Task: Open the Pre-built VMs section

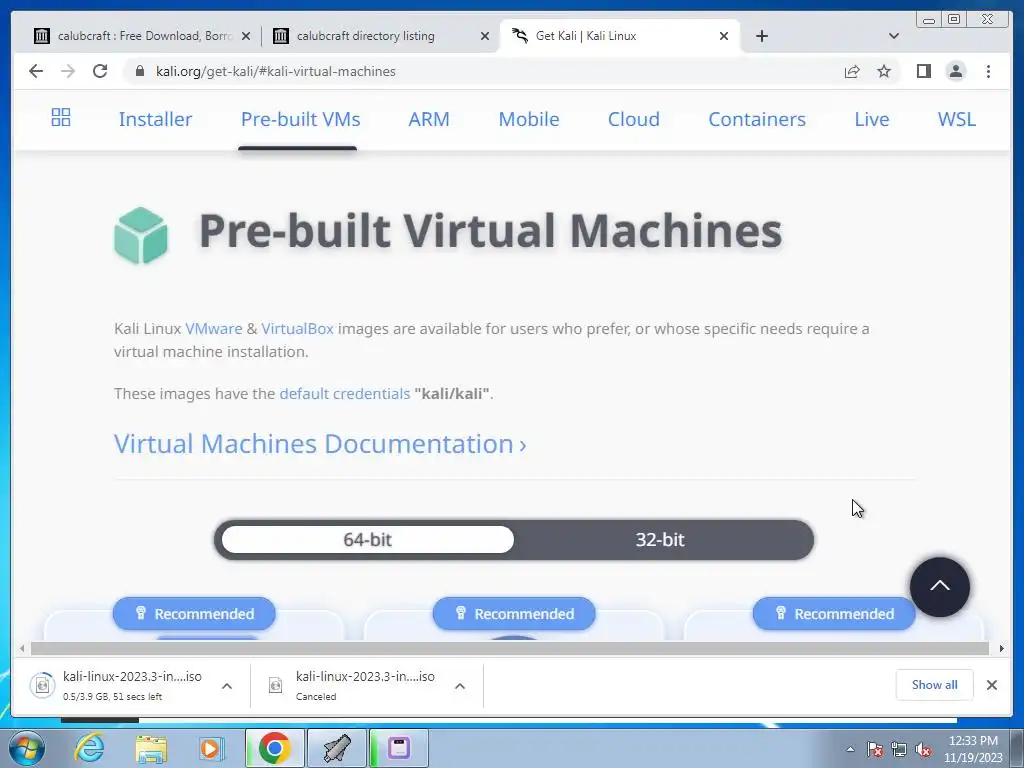Action: click(300, 120)
